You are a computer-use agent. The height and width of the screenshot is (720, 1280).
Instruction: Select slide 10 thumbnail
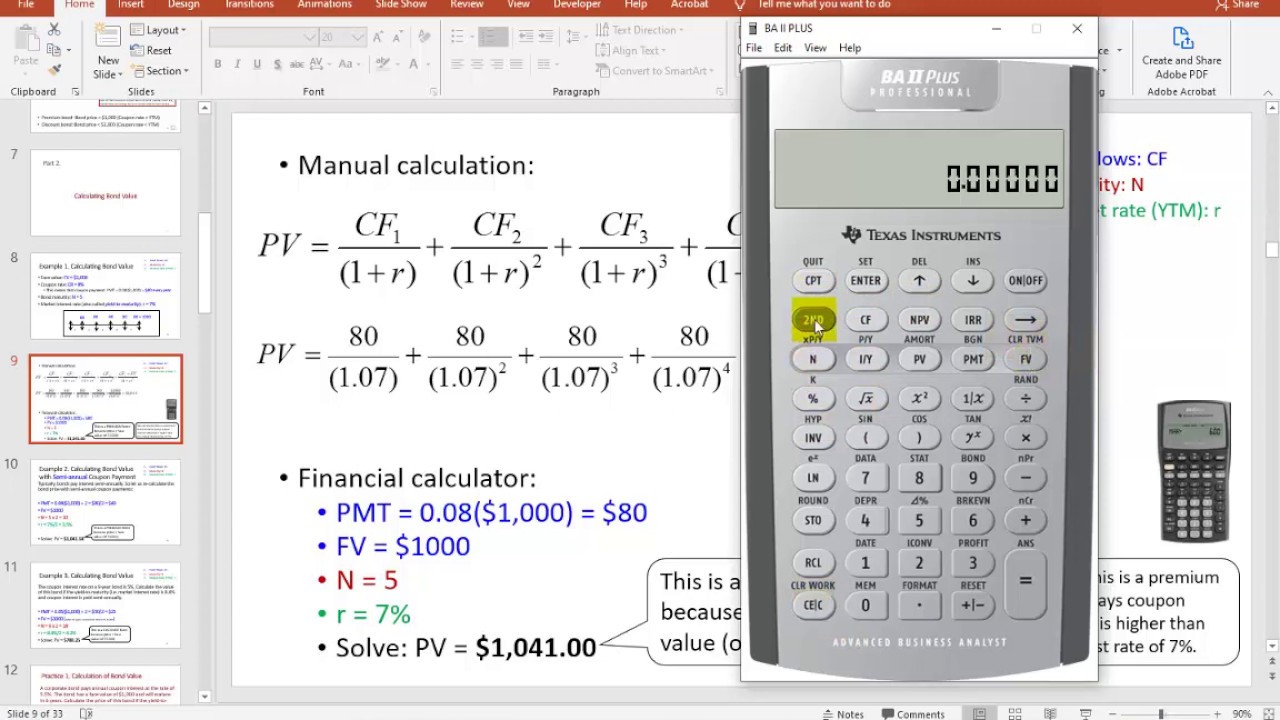[106, 502]
